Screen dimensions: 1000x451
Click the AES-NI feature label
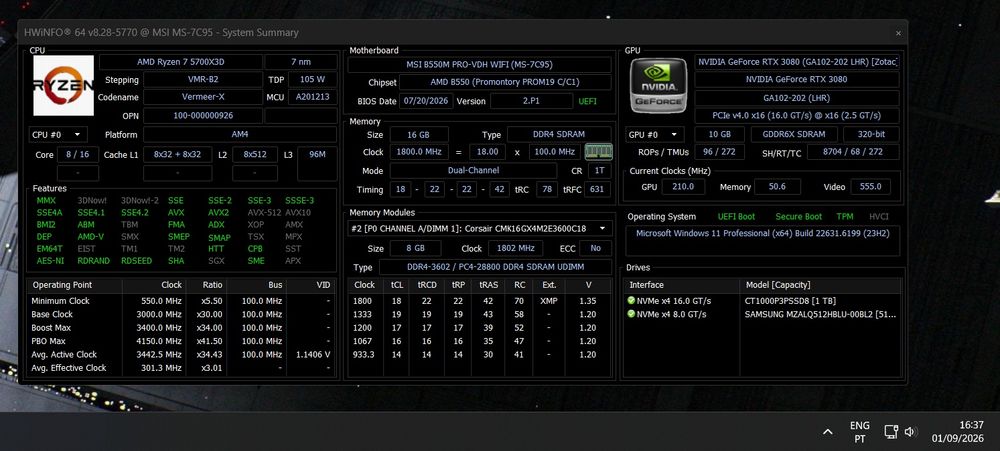pyautogui.click(x=50, y=261)
